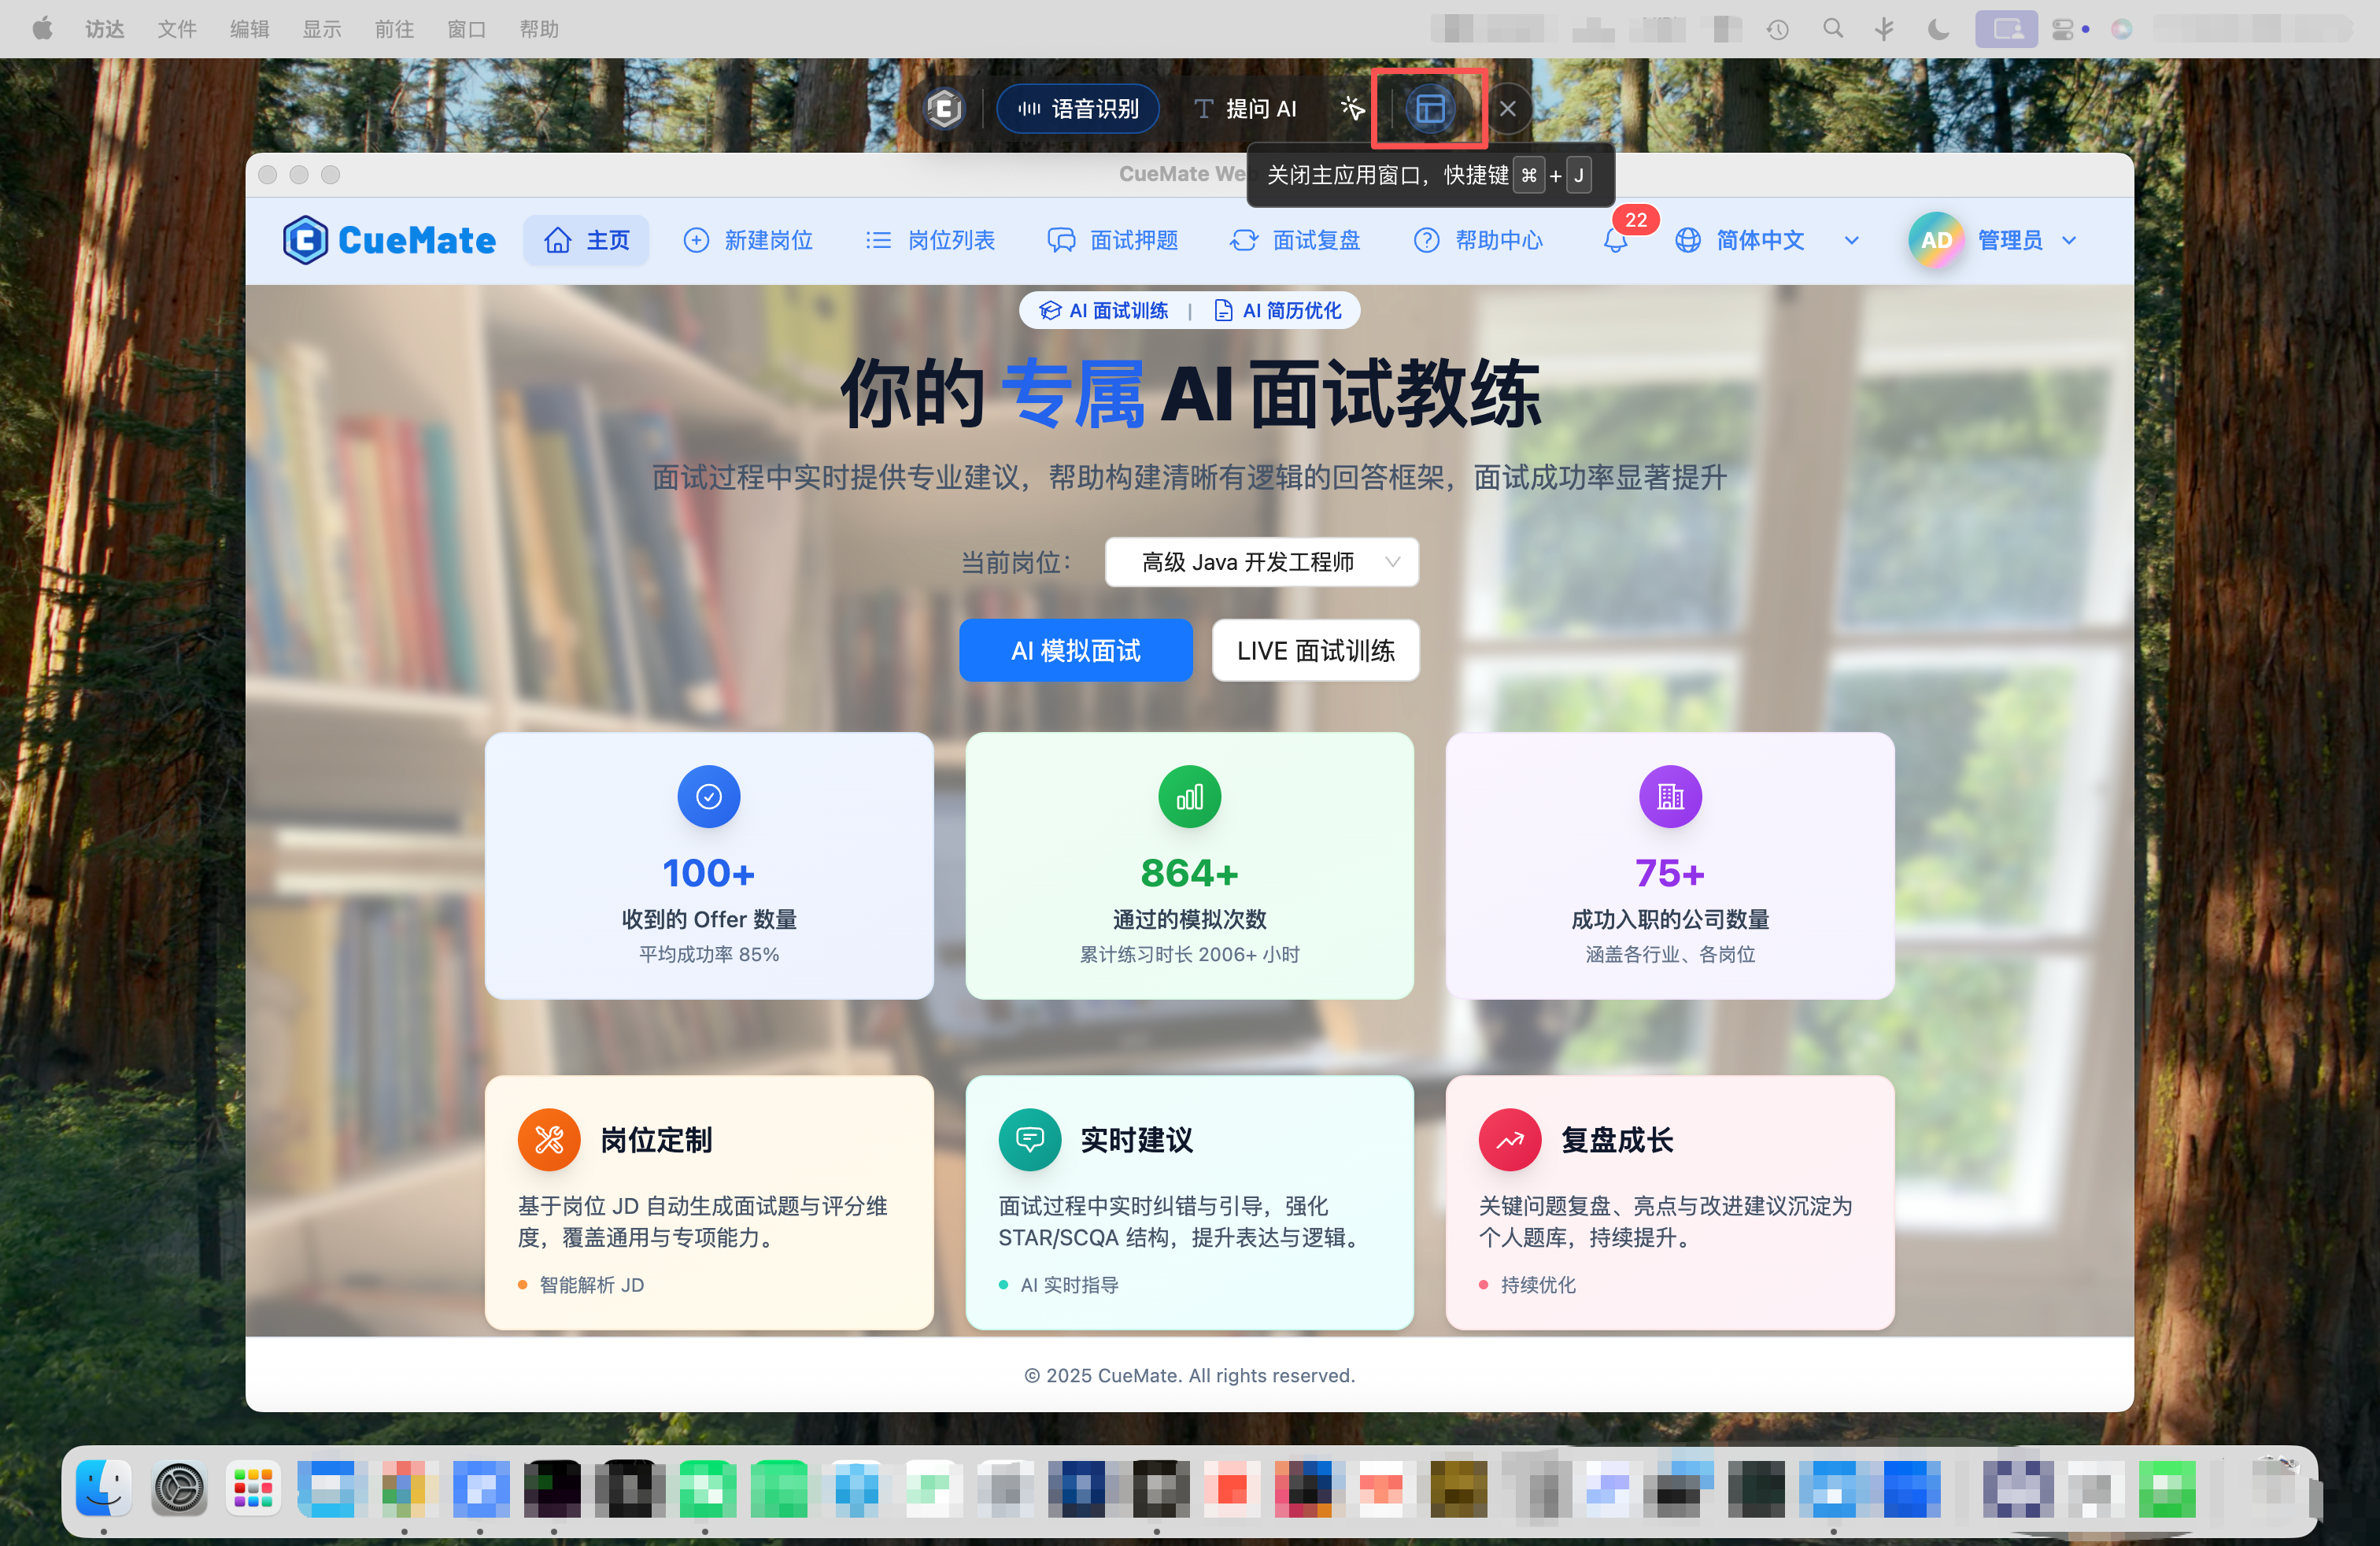2380x1546 pixels.
Task: Start an AI 模拟面试 session
Action: click(x=1075, y=650)
